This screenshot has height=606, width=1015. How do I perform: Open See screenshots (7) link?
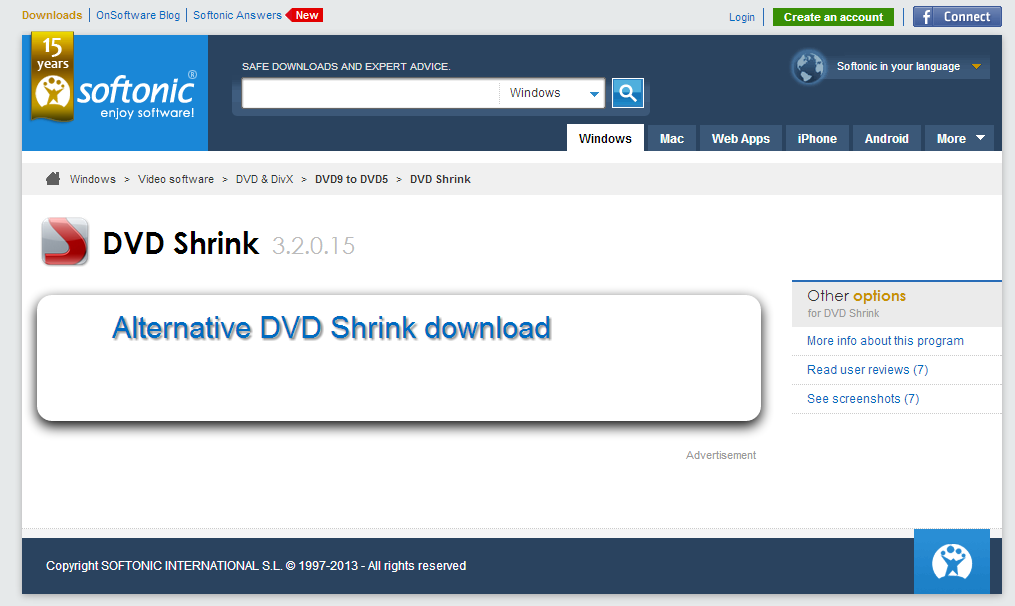click(x=863, y=399)
